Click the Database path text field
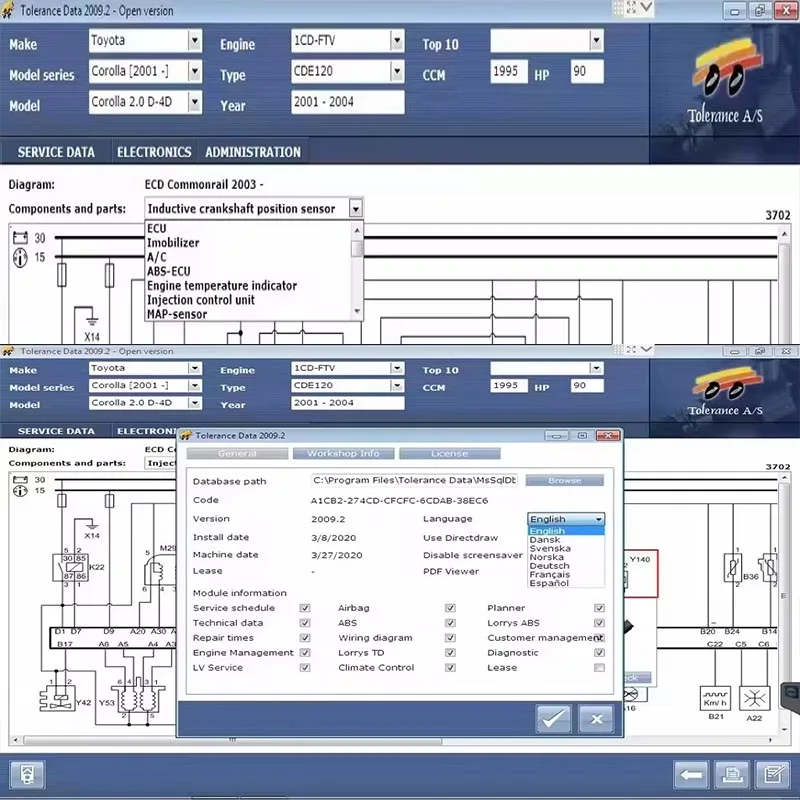The image size is (800, 800). [414, 480]
